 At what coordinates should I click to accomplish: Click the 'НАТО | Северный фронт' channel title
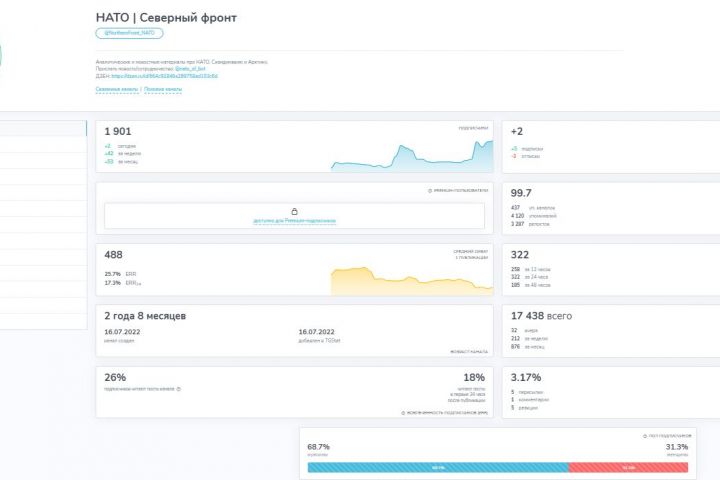(x=166, y=18)
